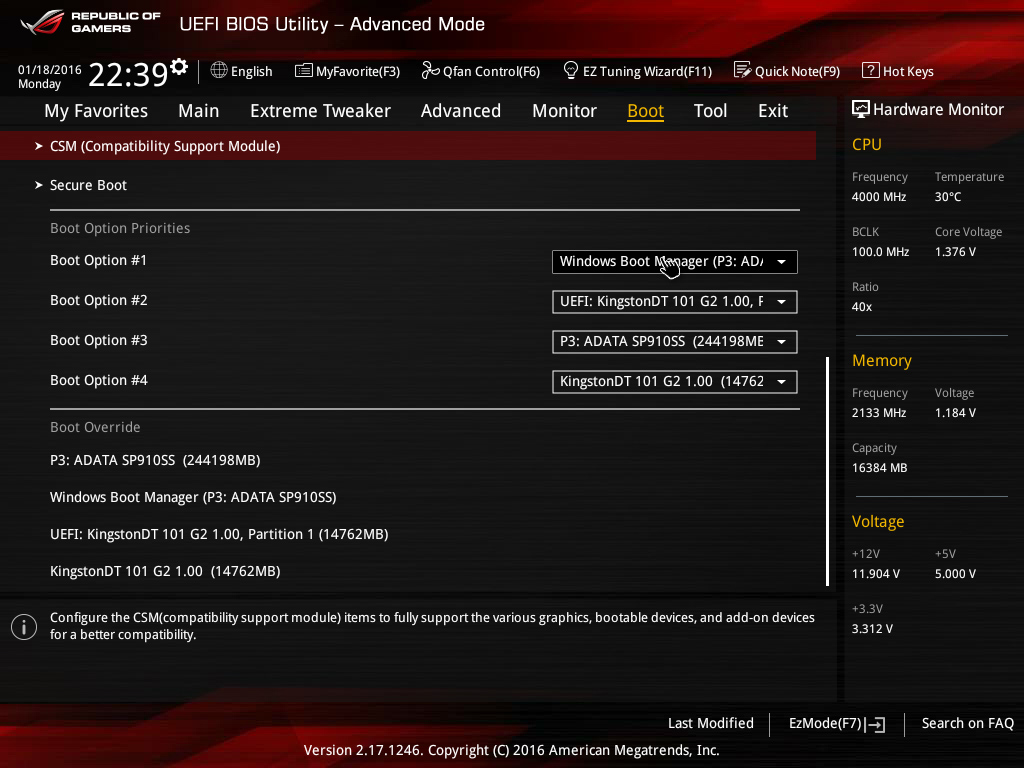The image size is (1024, 768).
Task: Click the ROG logo
Action: point(42,22)
